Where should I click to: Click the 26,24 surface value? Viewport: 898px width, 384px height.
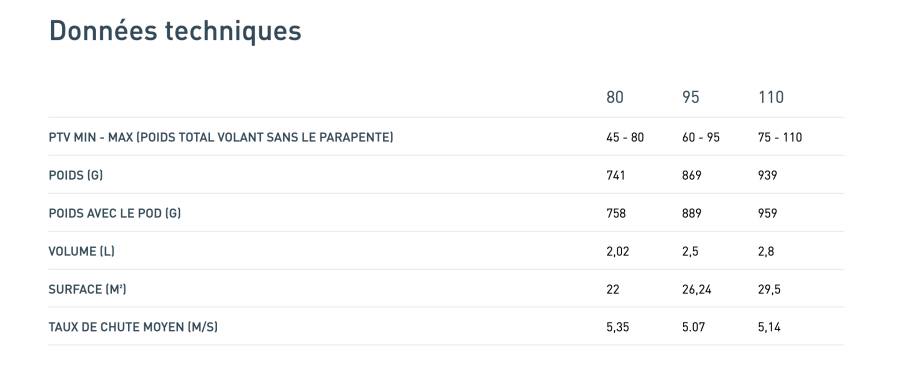pyautogui.click(x=696, y=290)
